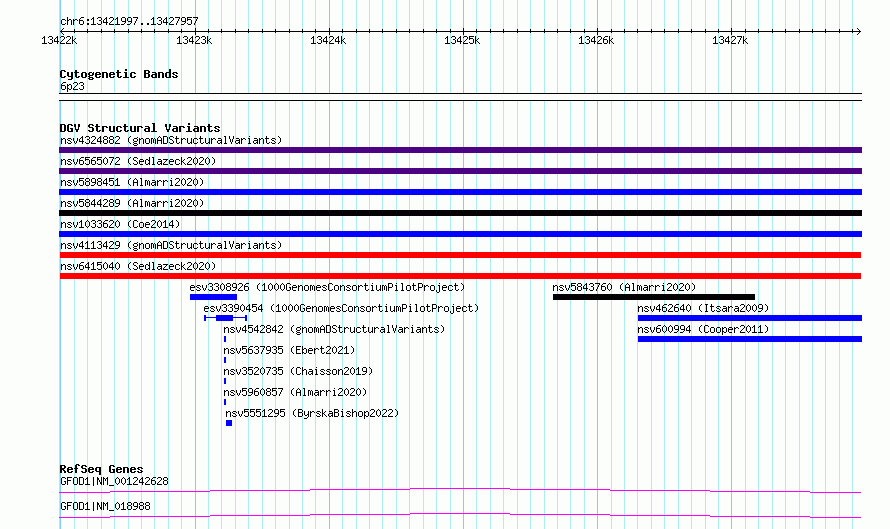This screenshot has width=890, height=529.
Task: Open esv3308926 1000GenomesConsortiumPilotProject label
Action: click(x=327, y=287)
